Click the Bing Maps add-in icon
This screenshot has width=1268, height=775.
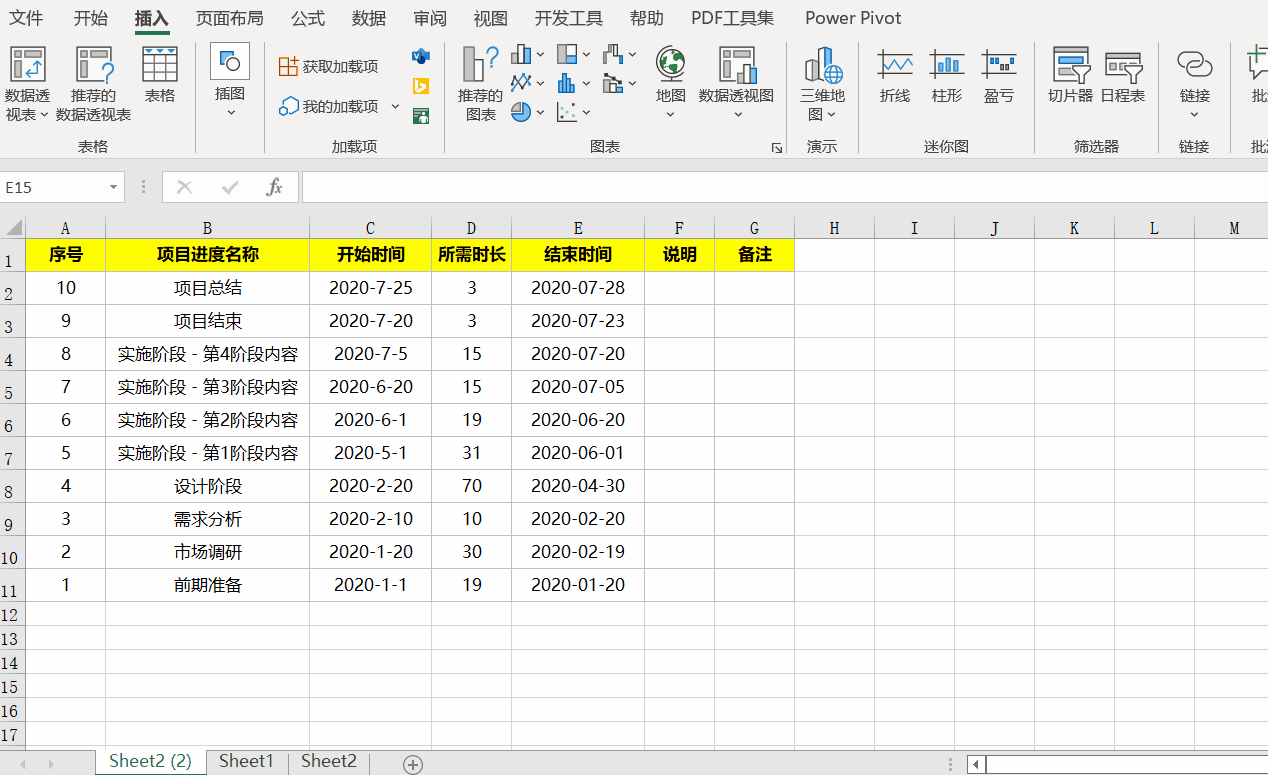pyautogui.click(x=421, y=86)
